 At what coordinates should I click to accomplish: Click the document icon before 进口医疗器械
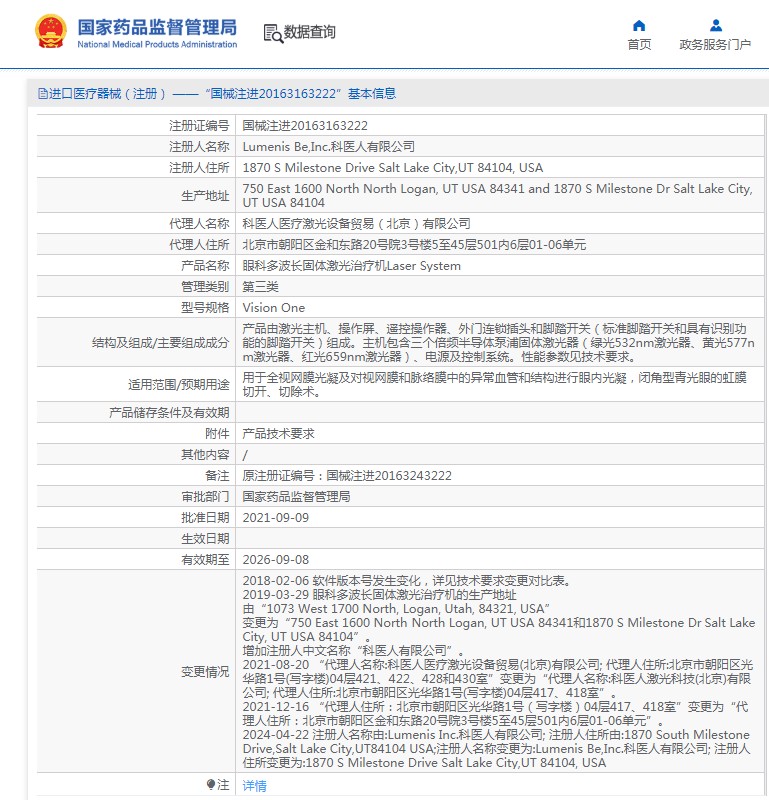coord(42,93)
